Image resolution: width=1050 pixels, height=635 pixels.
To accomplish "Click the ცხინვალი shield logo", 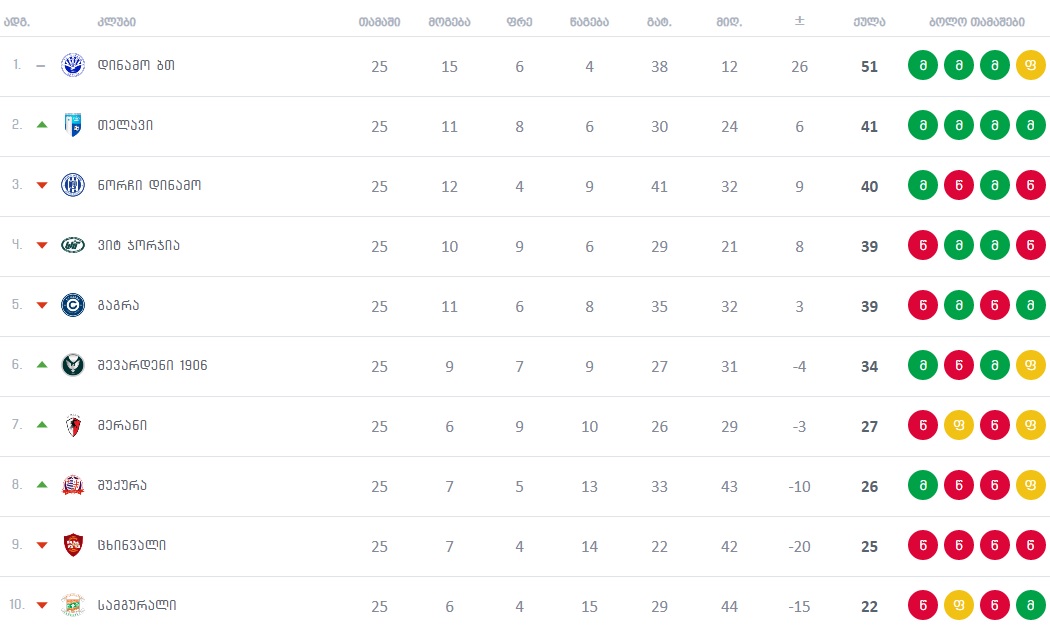I will (x=73, y=545).
